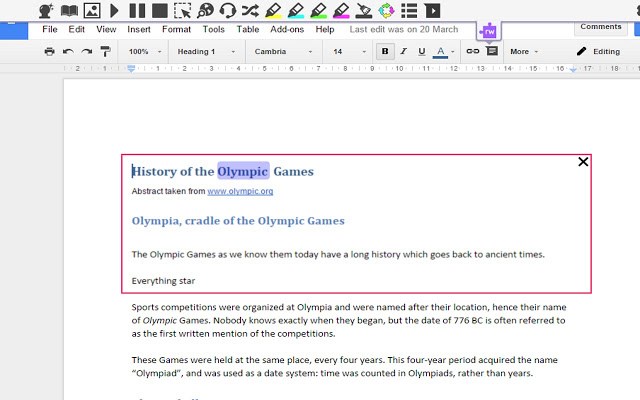Viewport: 640px width, 400px height.
Task: Click the Pause button in Read&Write toolbar
Action: (137, 11)
